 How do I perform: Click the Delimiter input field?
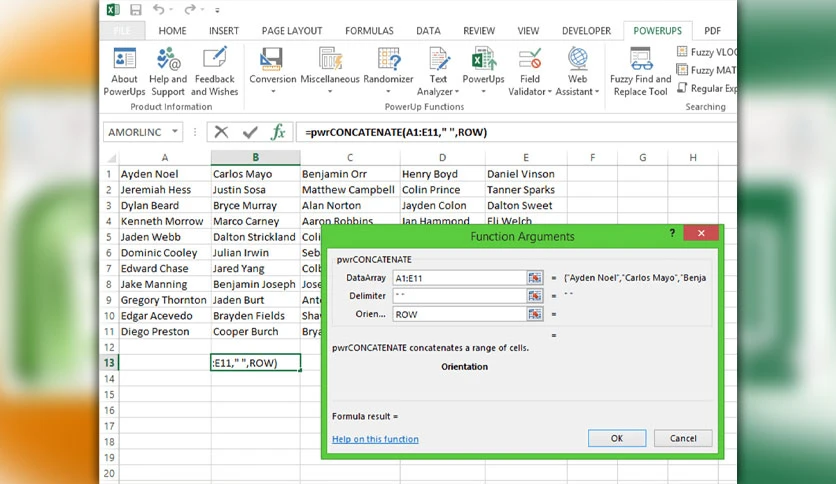point(460,296)
